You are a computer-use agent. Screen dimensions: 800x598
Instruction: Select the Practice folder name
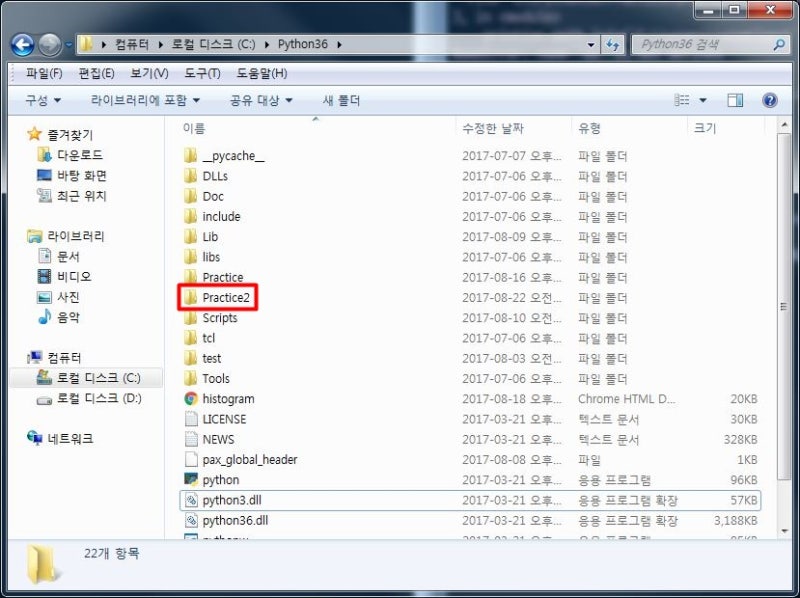(x=222, y=277)
